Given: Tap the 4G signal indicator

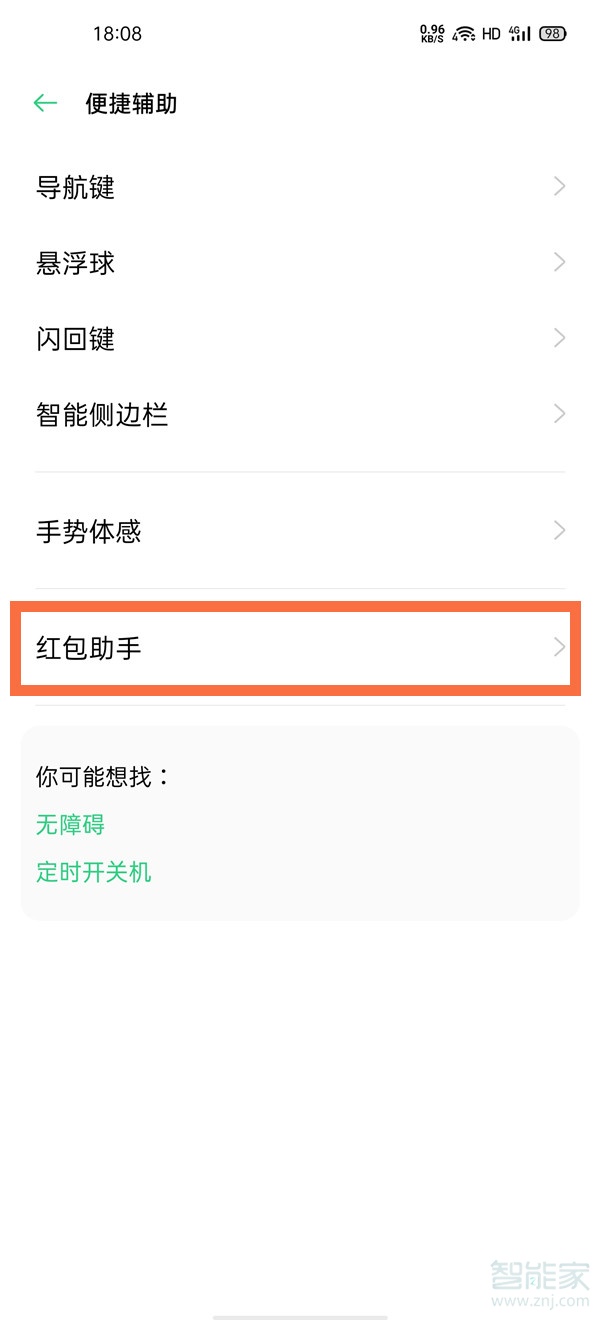Looking at the screenshot, I should pos(520,33).
